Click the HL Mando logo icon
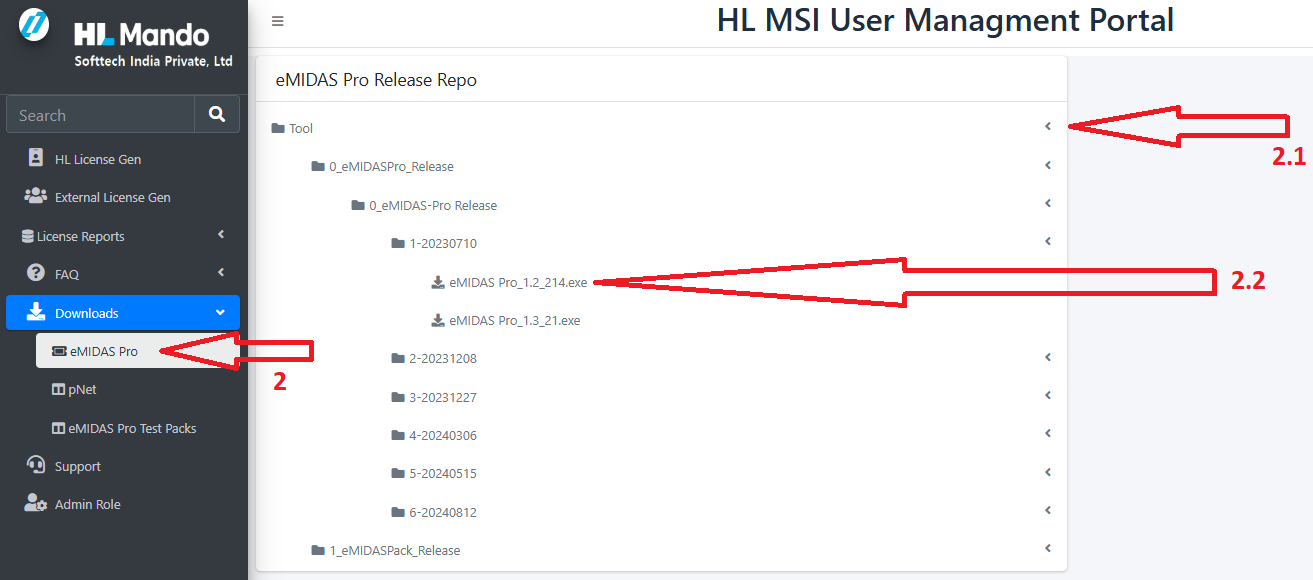Screen dimensions: 1313x580 [x=34, y=26]
